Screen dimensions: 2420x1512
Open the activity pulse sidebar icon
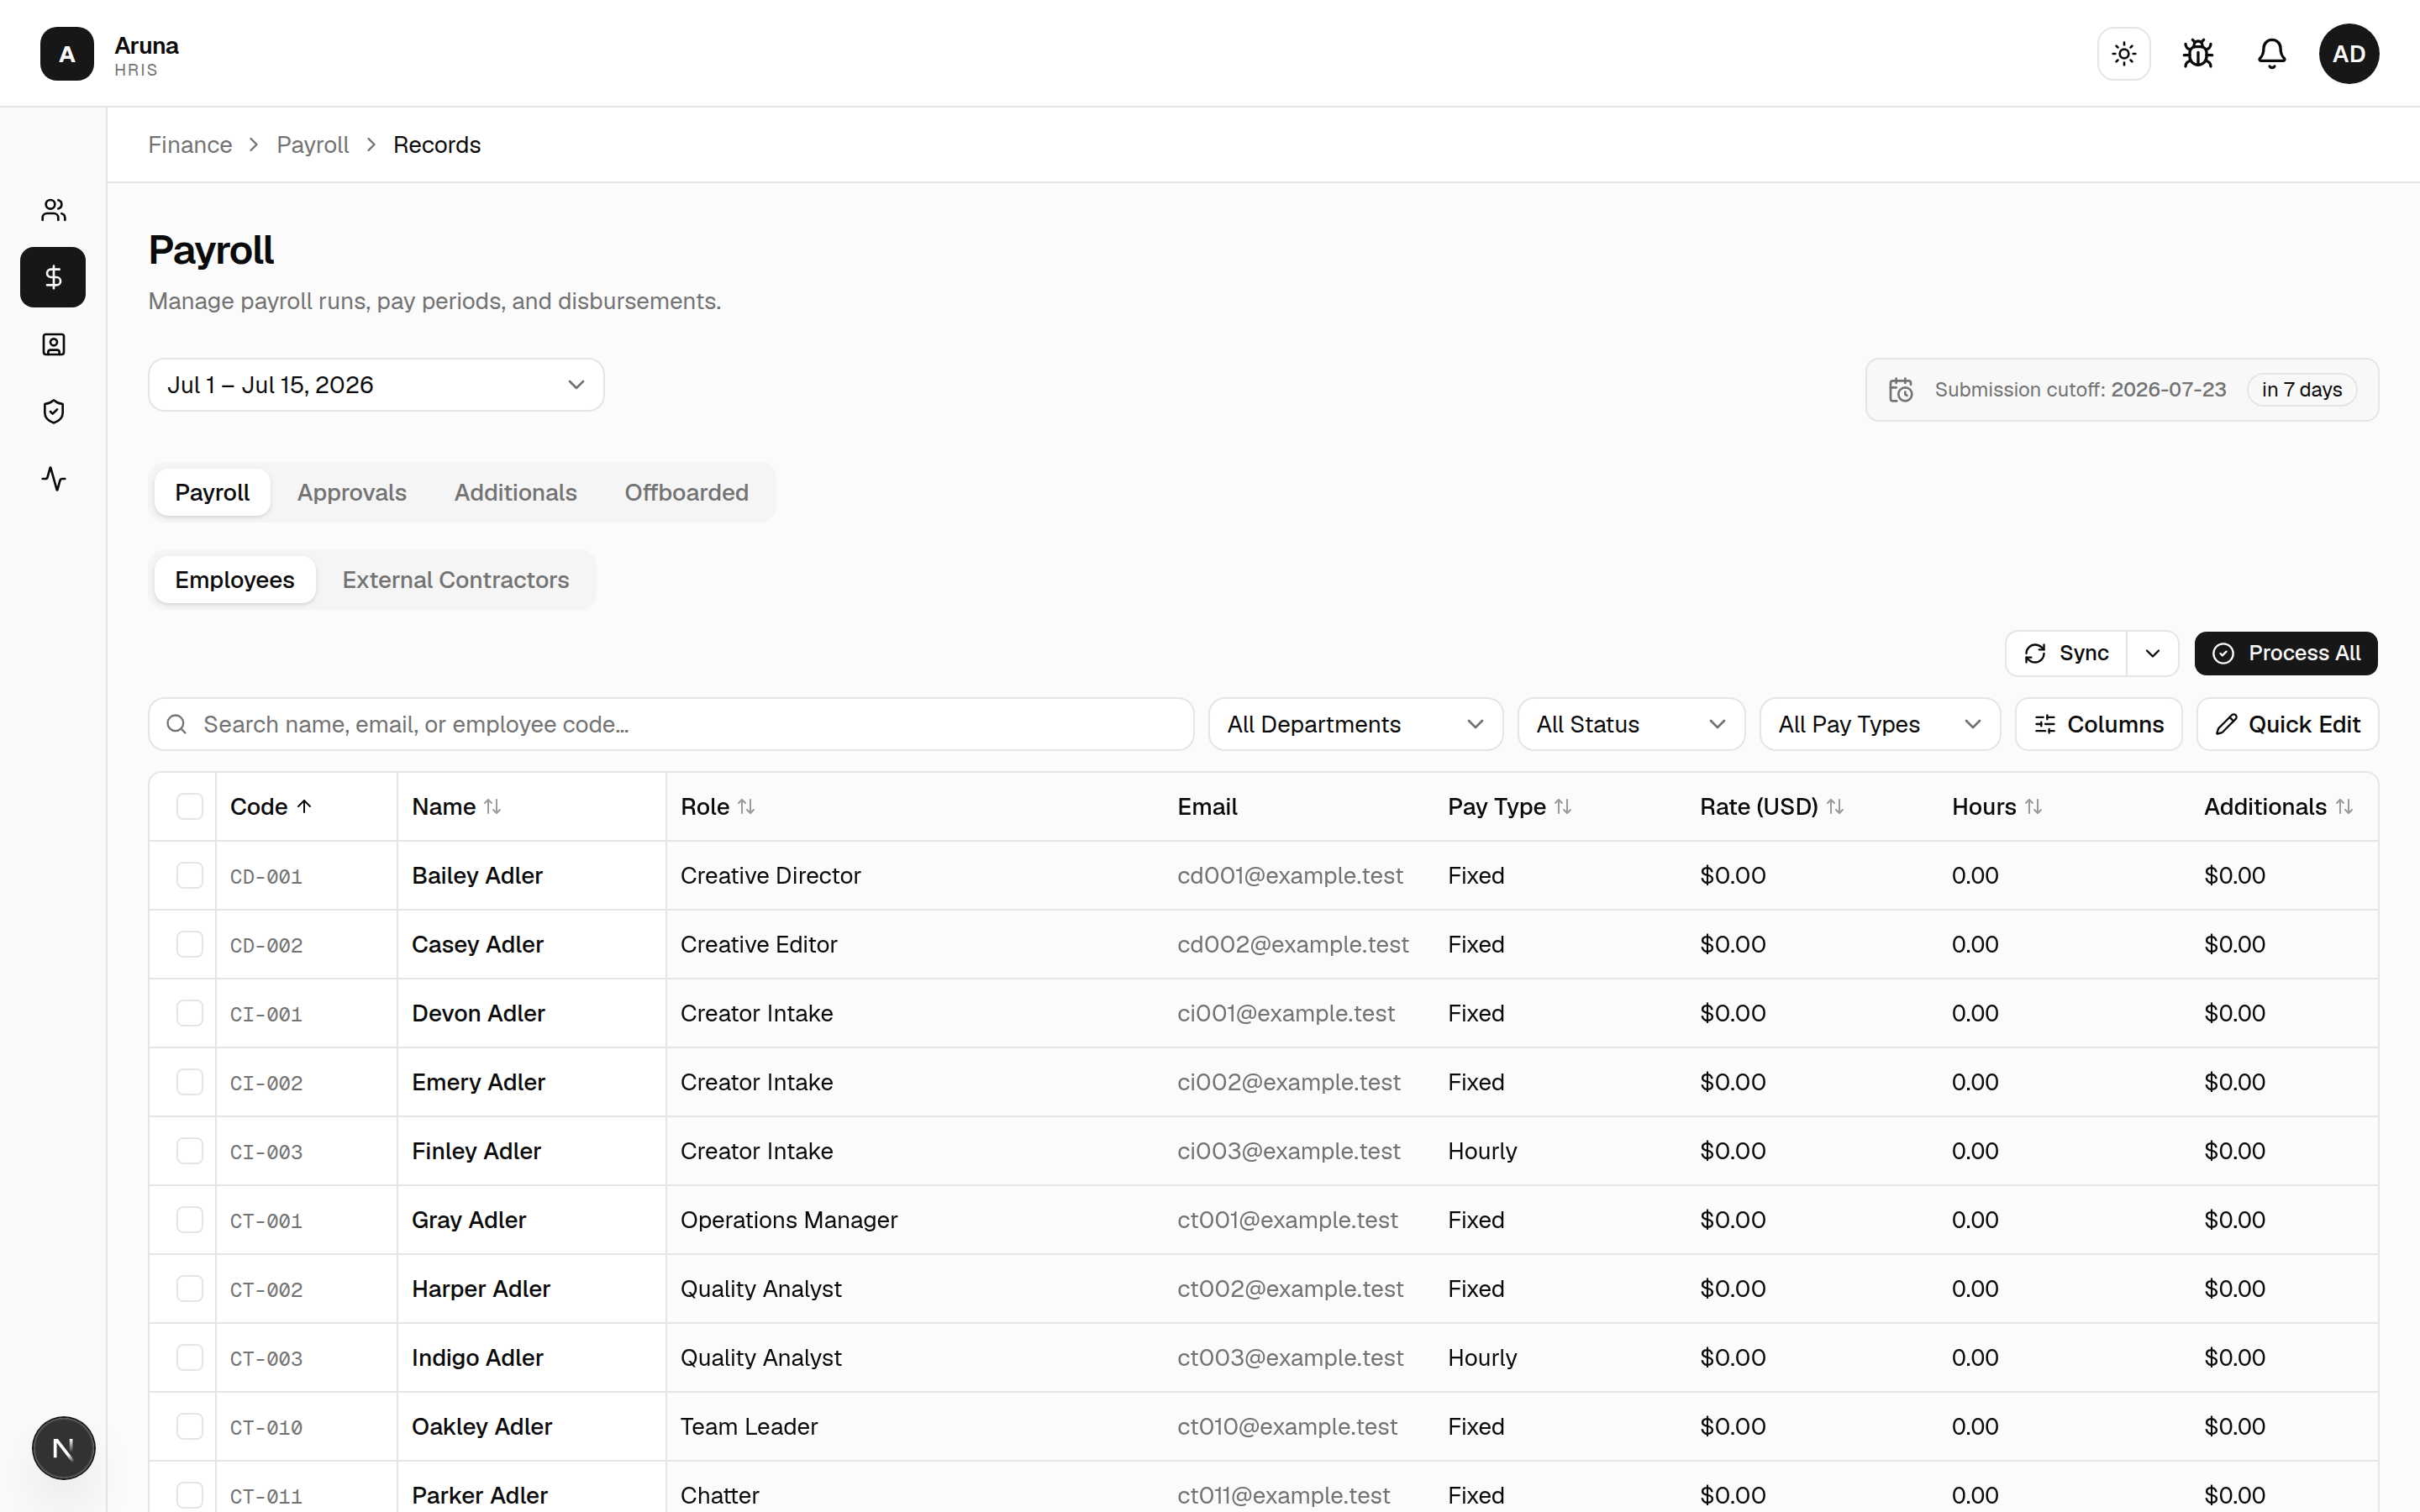pos(53,479)
